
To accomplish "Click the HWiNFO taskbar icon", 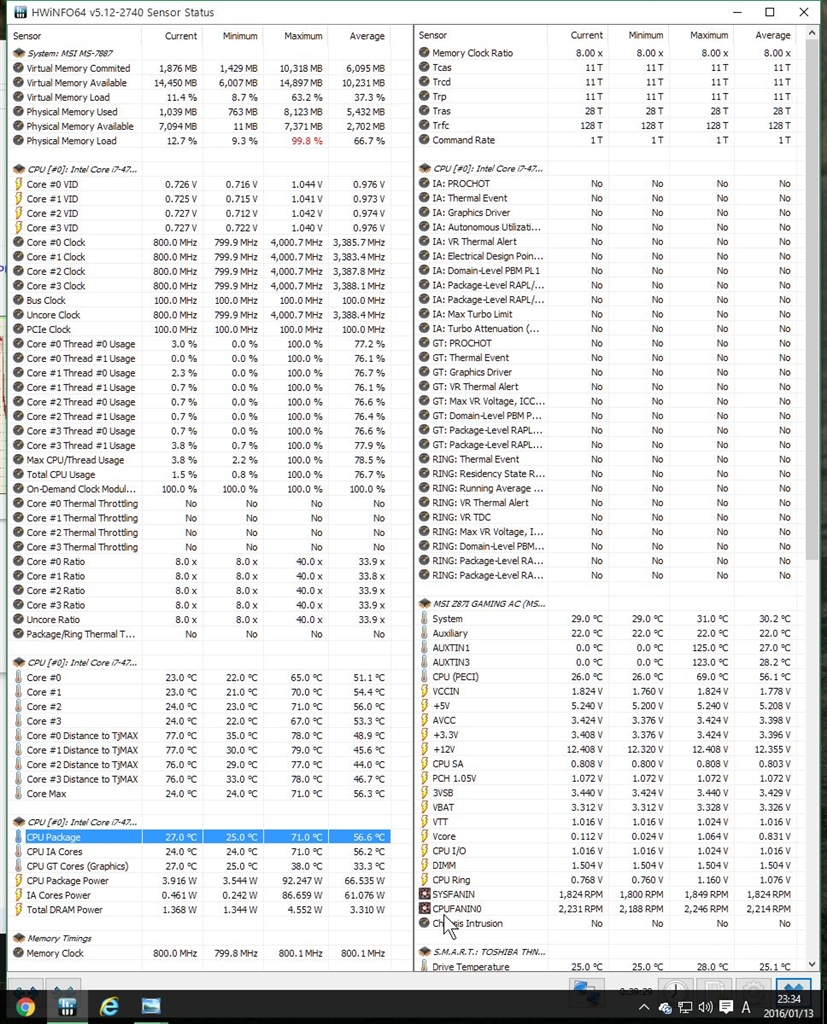I will [67, 1006].
